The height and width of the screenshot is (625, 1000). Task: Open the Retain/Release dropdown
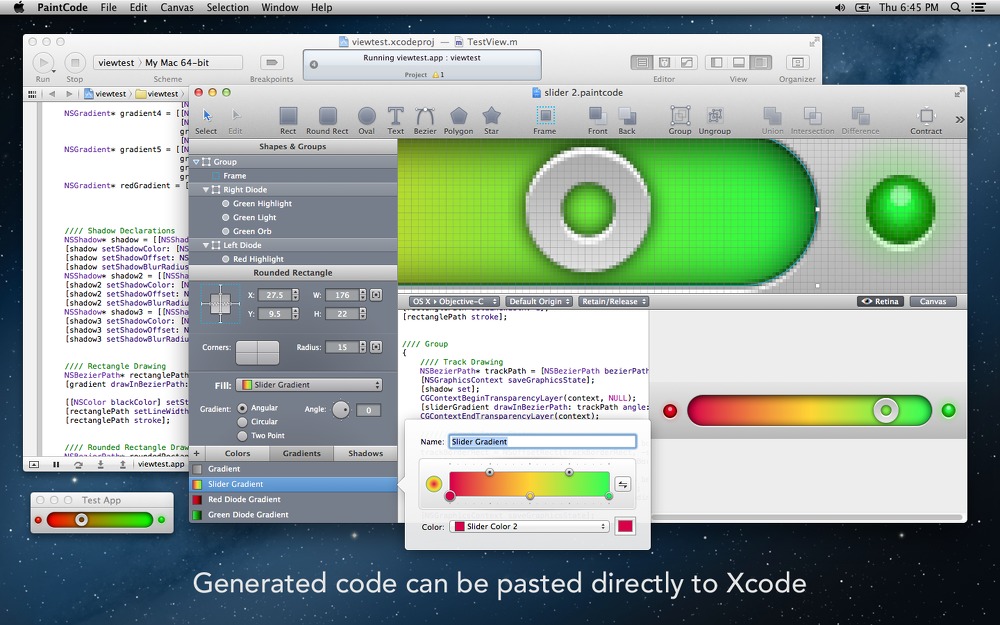click(x=614, y=302)
